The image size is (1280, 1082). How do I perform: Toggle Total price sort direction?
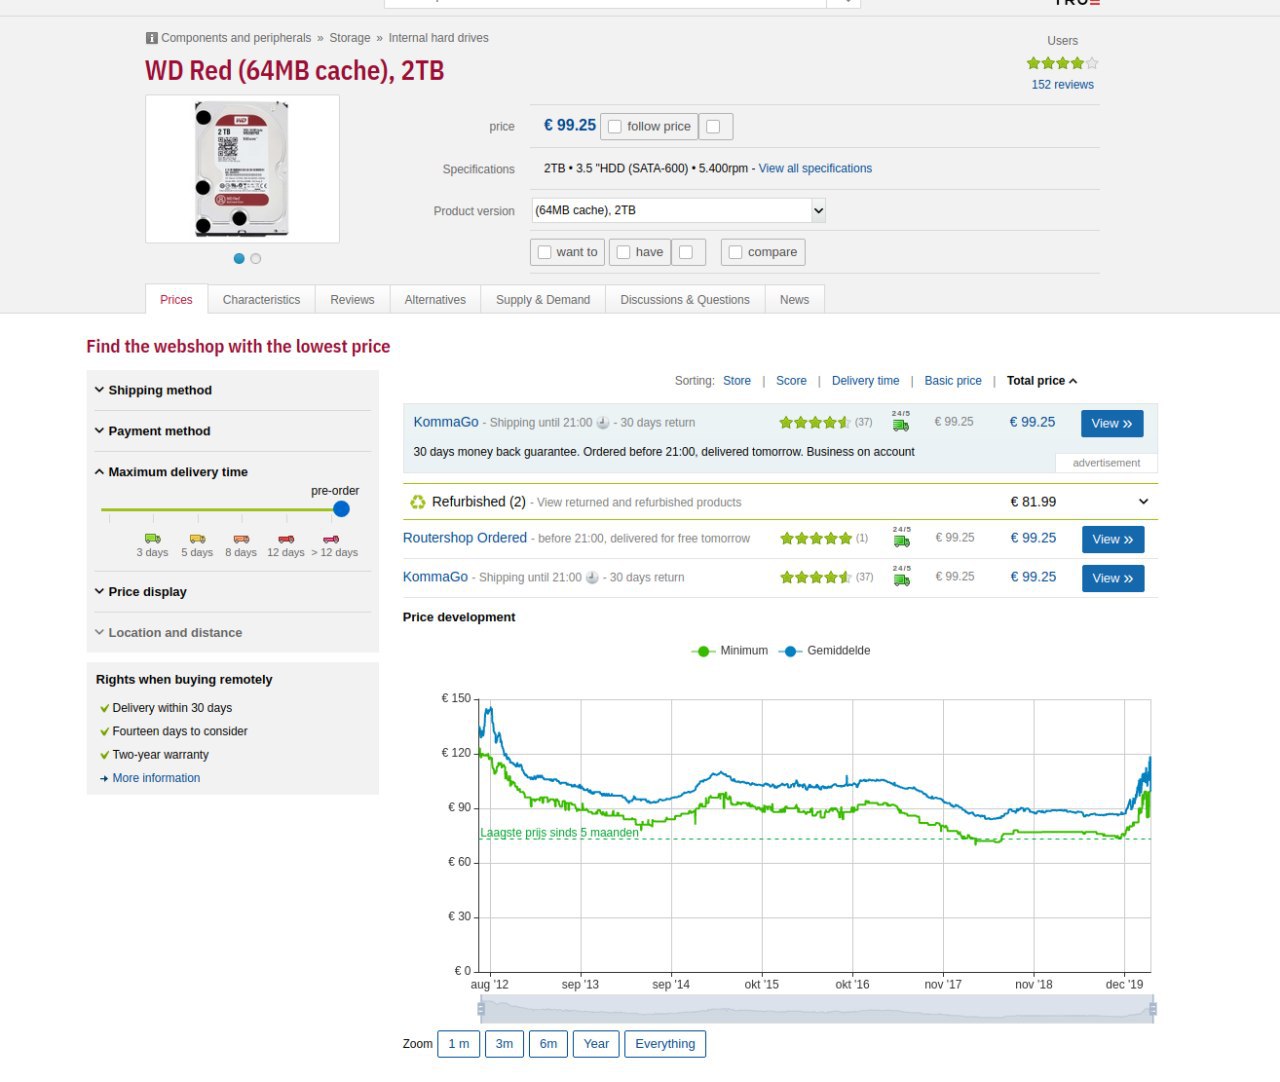coord(1042,381)
